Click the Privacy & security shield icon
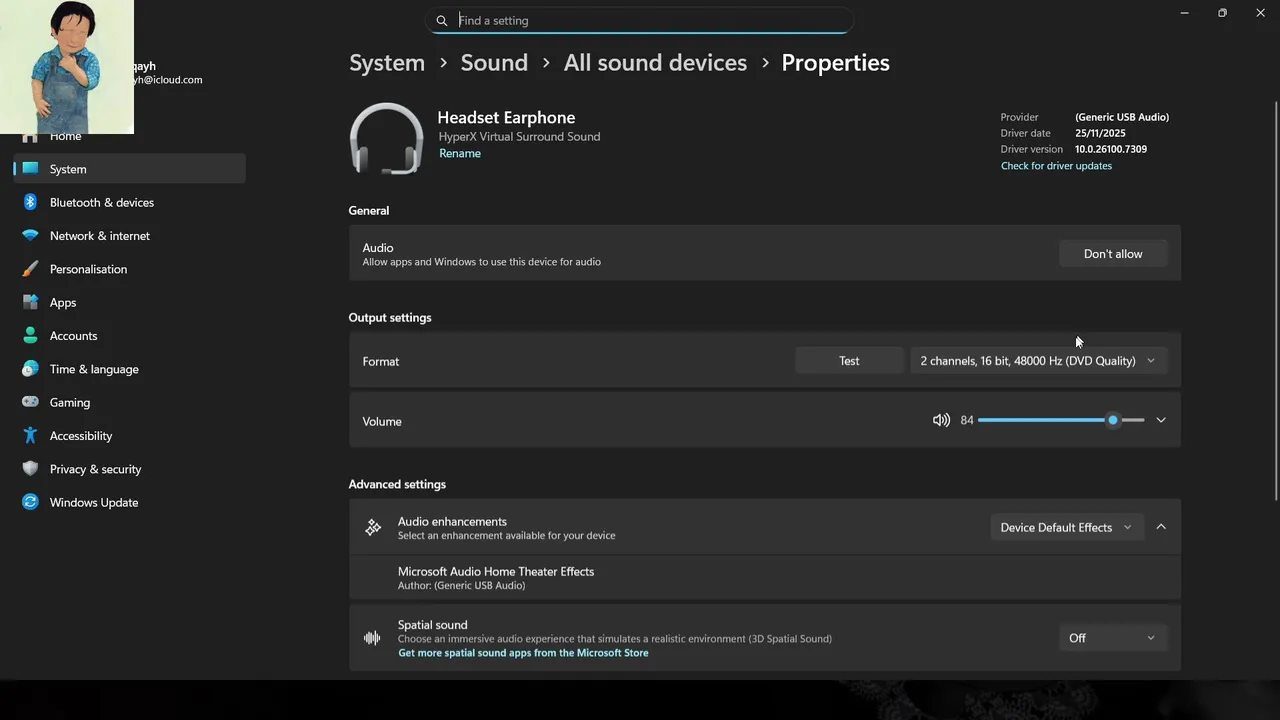This screenshot has width=1280, height=720. pos(30,469)
